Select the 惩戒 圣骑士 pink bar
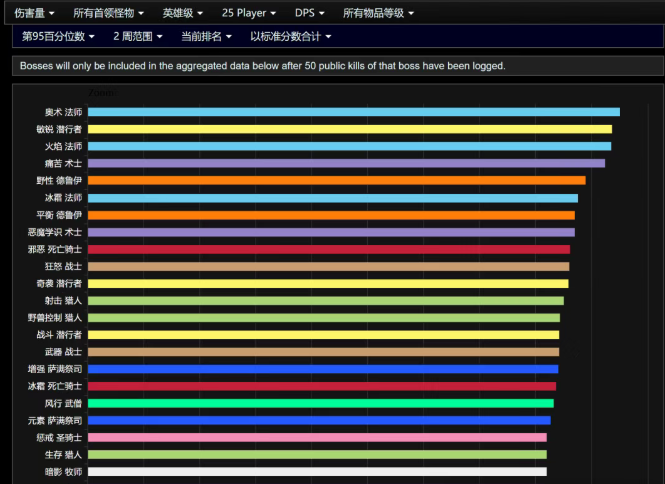Screen dimensions: 665x484 (317, 437)
